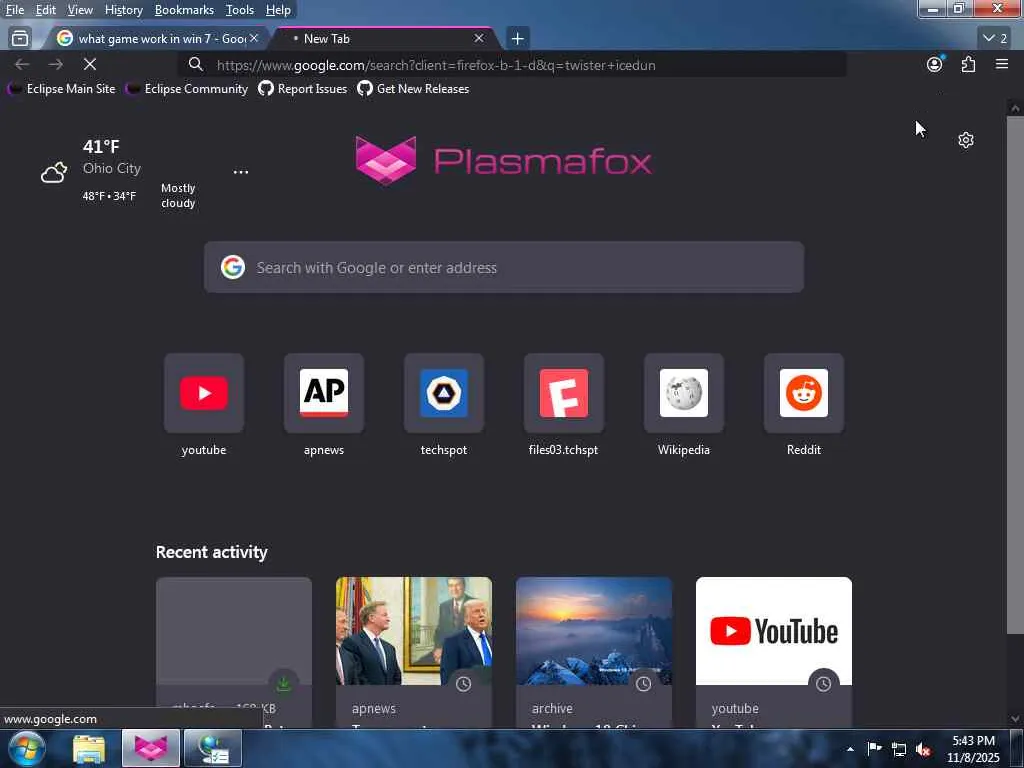1024x768 pixels.
Task: Click the Google icon in search box
Action: click(232, 267)
